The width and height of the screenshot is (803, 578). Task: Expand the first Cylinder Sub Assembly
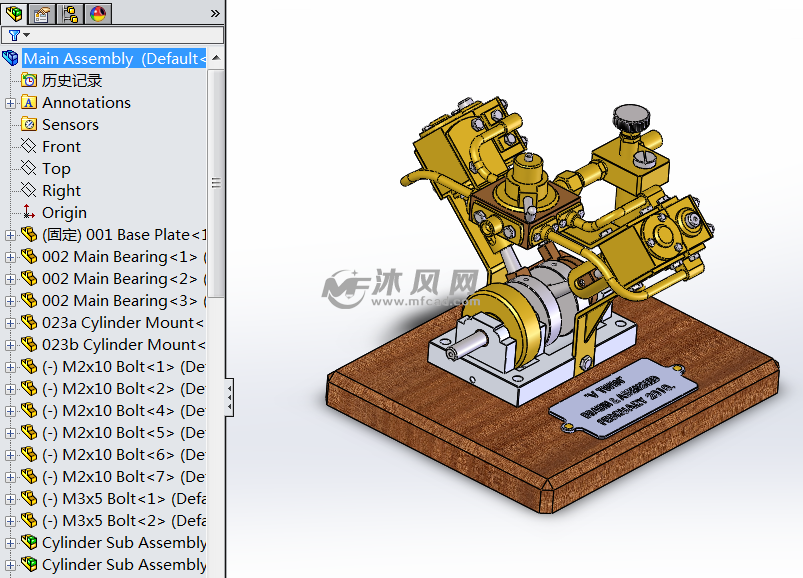(x=9, y=542)
